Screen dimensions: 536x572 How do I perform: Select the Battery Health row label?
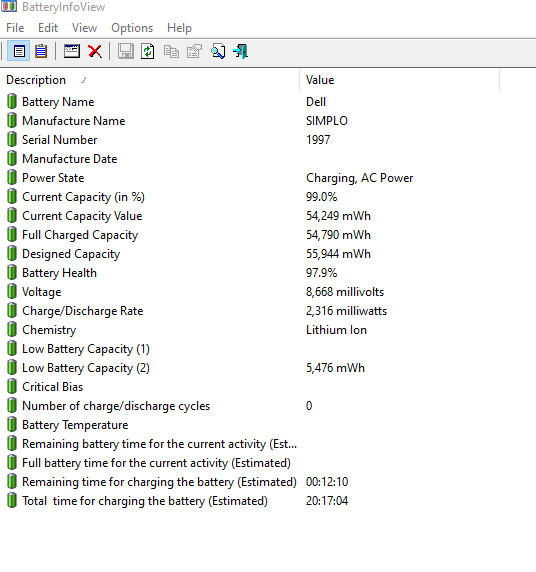click(x=59, y=273)
